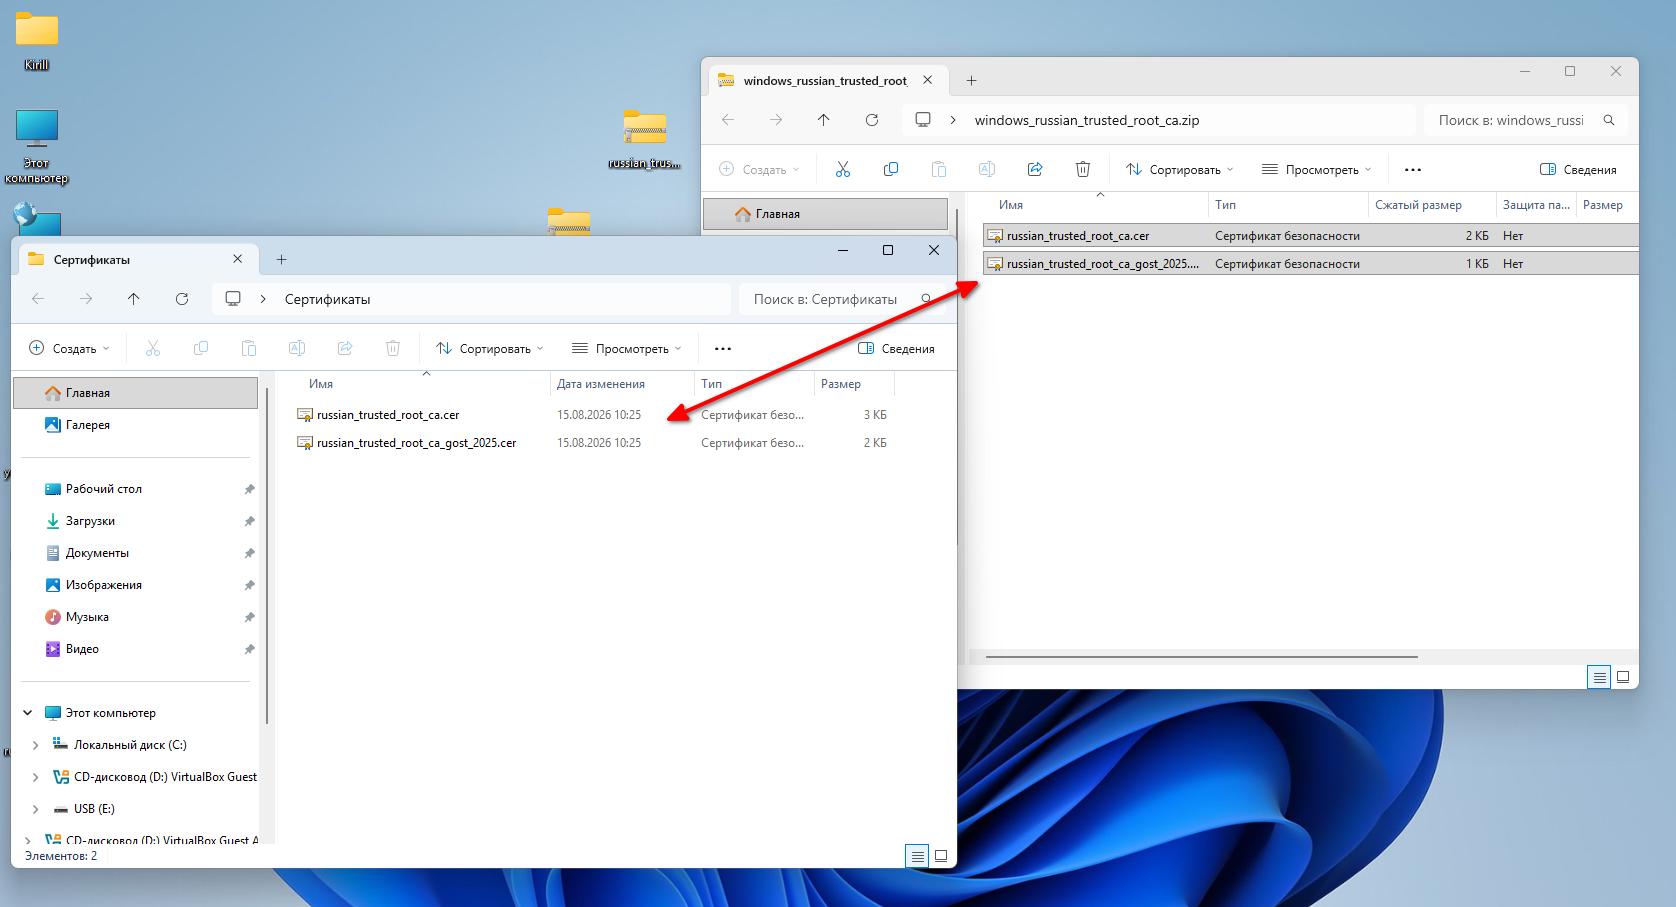The width and height of the screenshot is (1676, 907).
Task: Open Создать dropdown in Сертификаты window
Action: pyautogui.click(x=69, y=349)
